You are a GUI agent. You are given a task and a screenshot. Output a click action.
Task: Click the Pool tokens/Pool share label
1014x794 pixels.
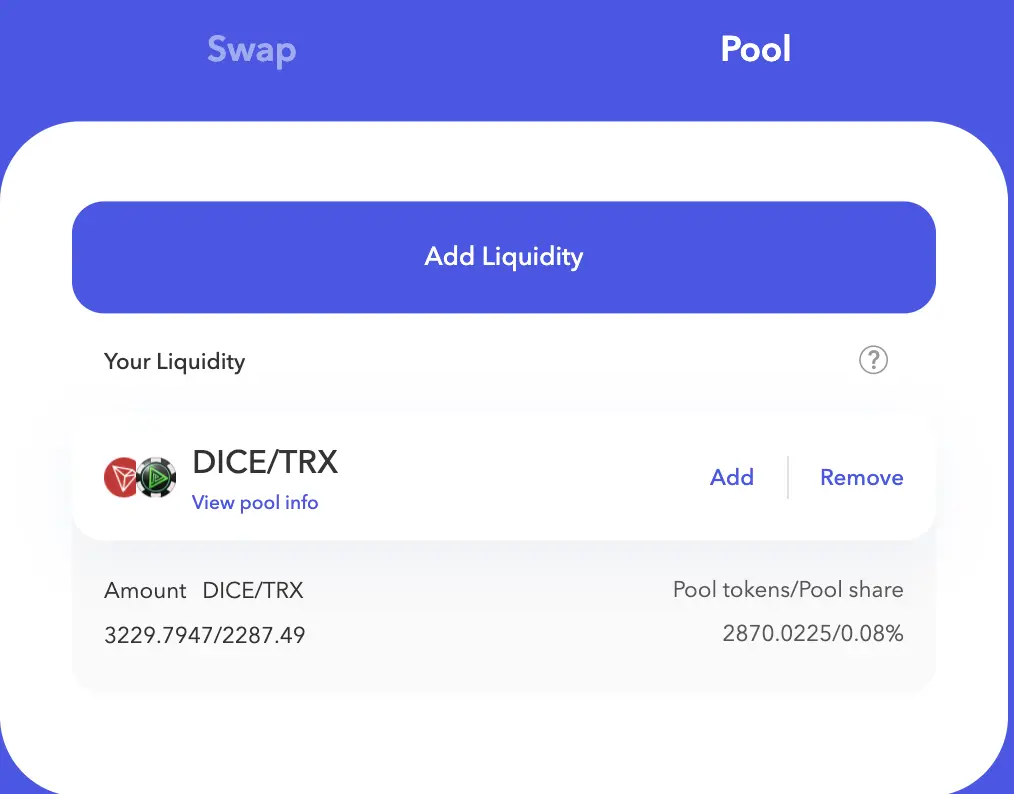click(788, 590)
